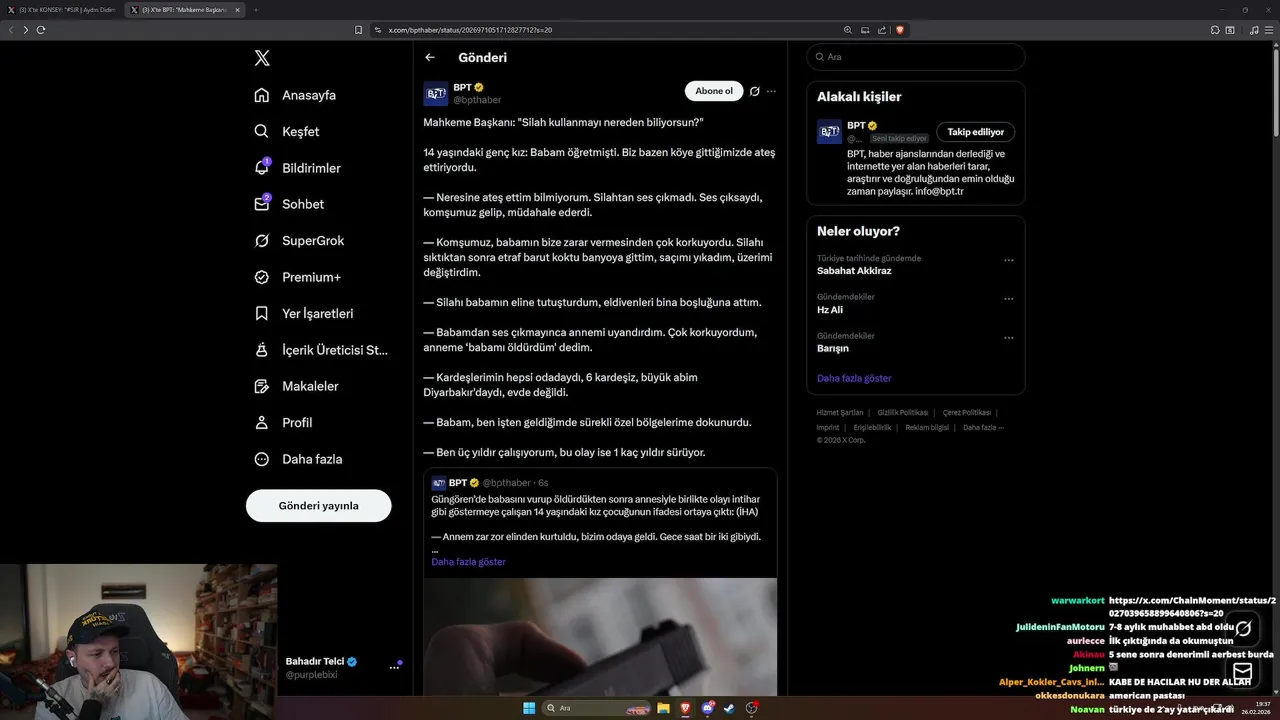The height and width of the screenshot is (720, 1280).
Task: Click Gönderi yayınla button
Action: point(318,506)
